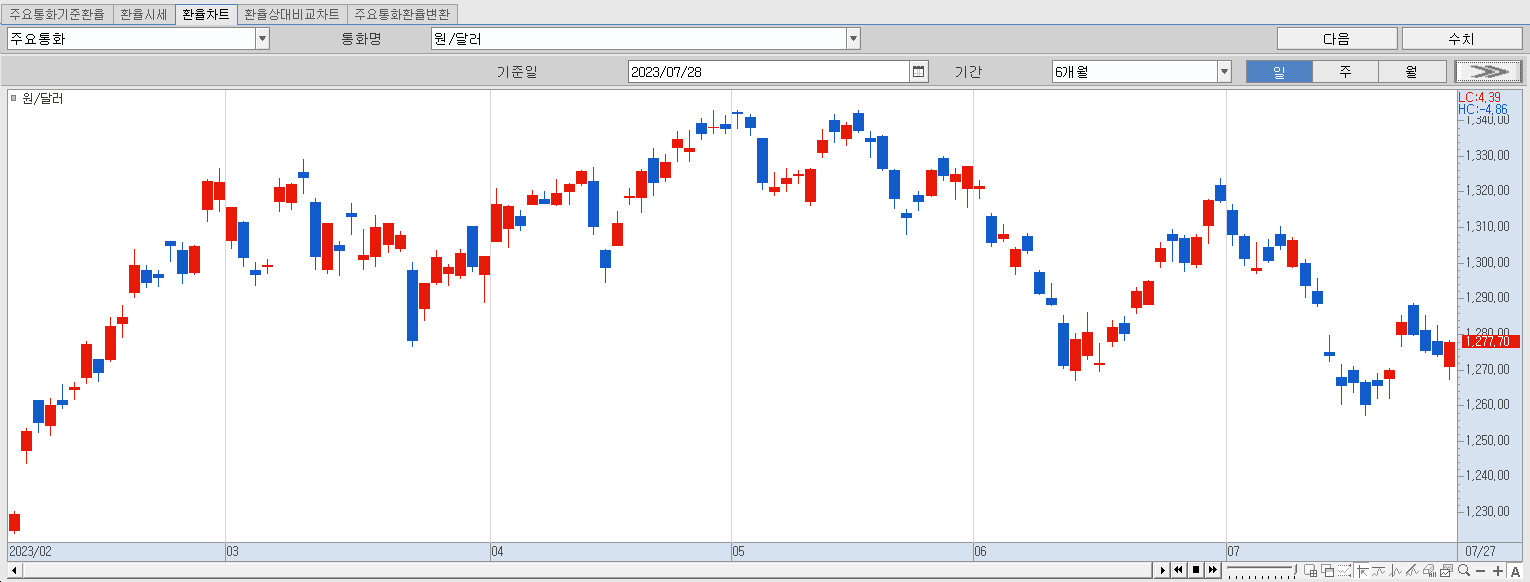
Task: Click the eraser with bars icon
Action: click(x=1429, y=571)
